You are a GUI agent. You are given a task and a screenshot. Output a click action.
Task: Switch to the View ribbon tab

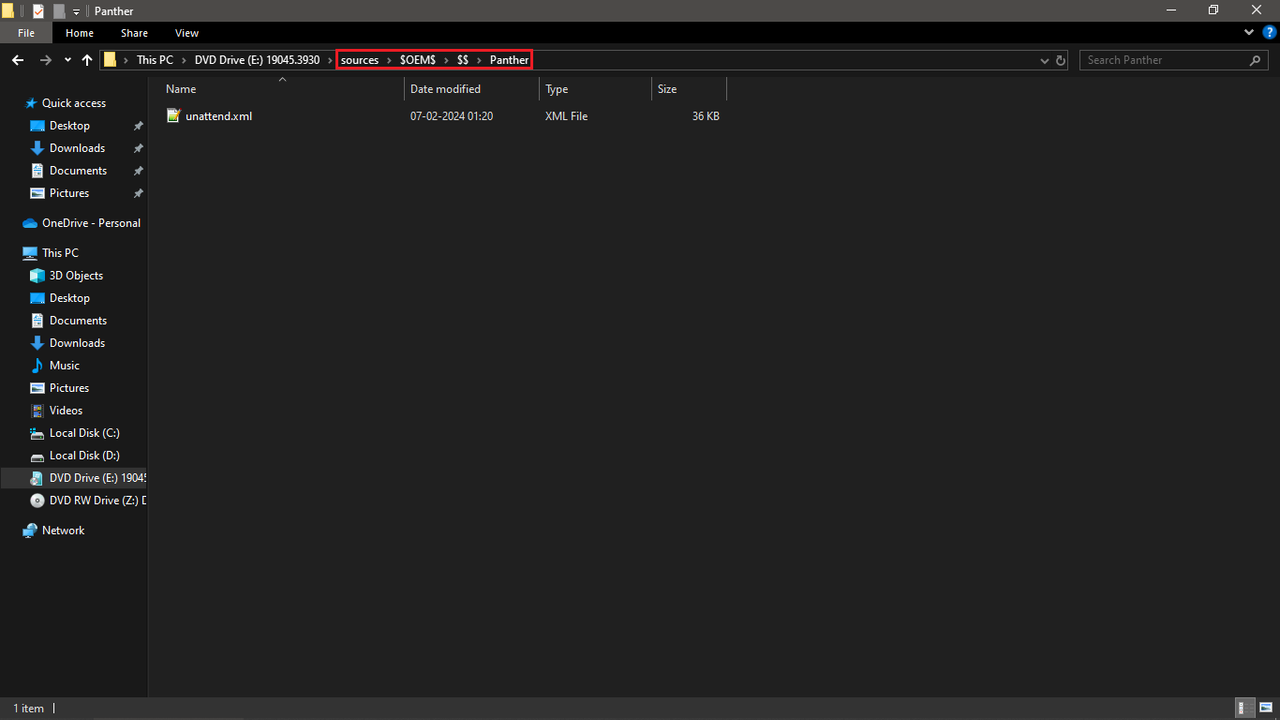(186, 32)
